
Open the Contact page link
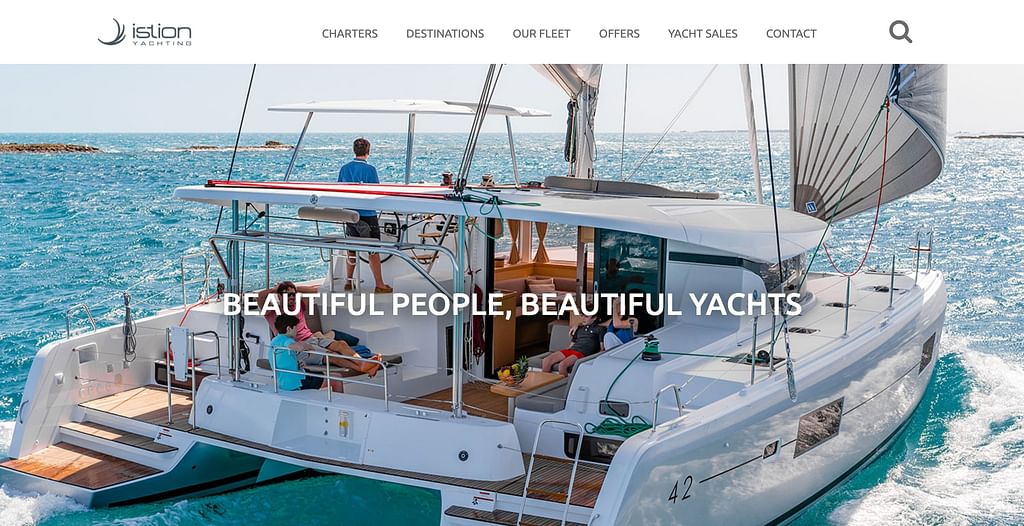791,33
